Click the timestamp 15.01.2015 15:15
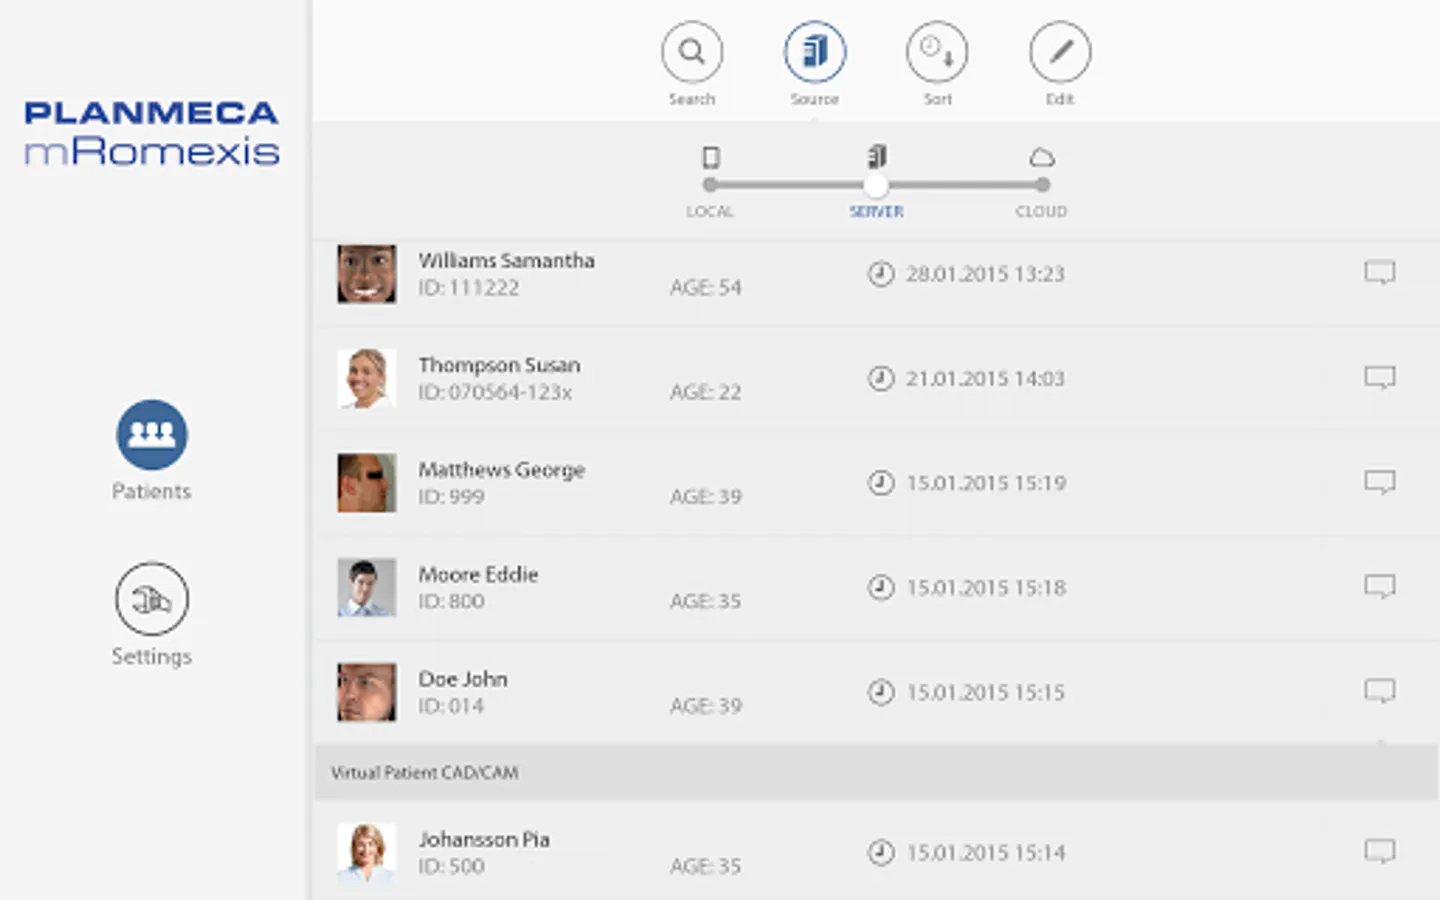The width and height of the screenshot is (1440, 900). (985, 692)
